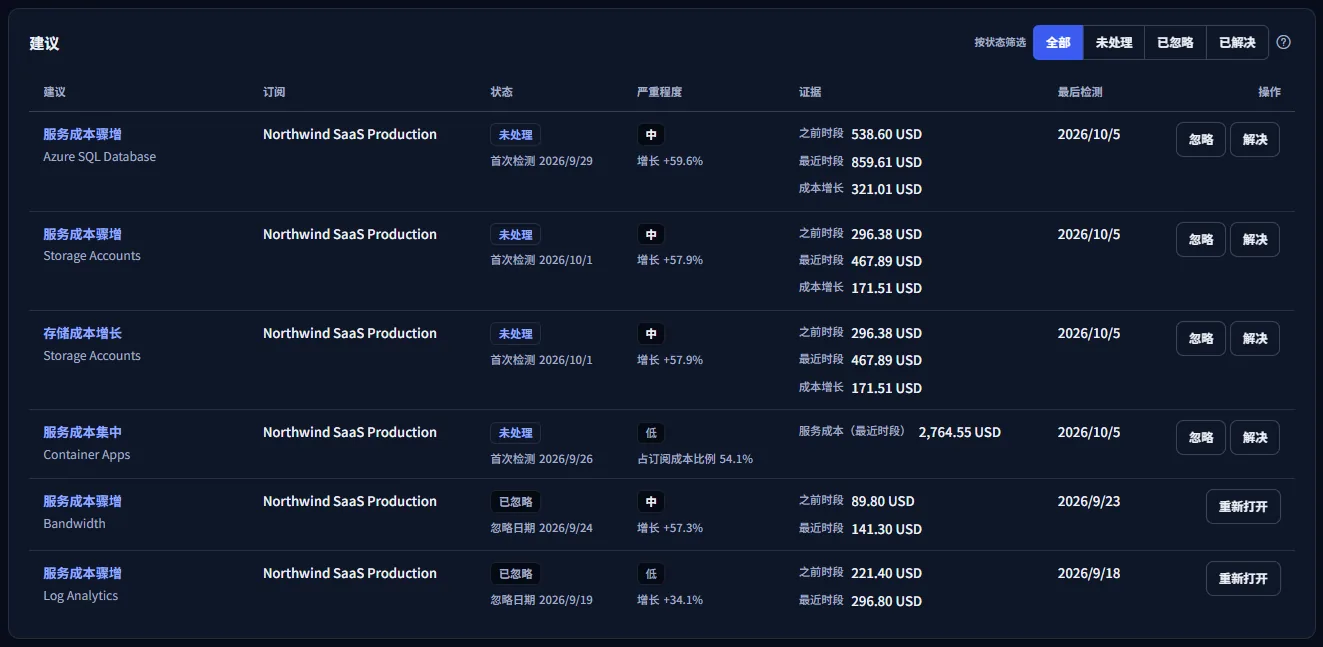This screenshot has width=1323, height=647.
Task: Click the 2026/9/23 last detected date
Action: 1089,501
